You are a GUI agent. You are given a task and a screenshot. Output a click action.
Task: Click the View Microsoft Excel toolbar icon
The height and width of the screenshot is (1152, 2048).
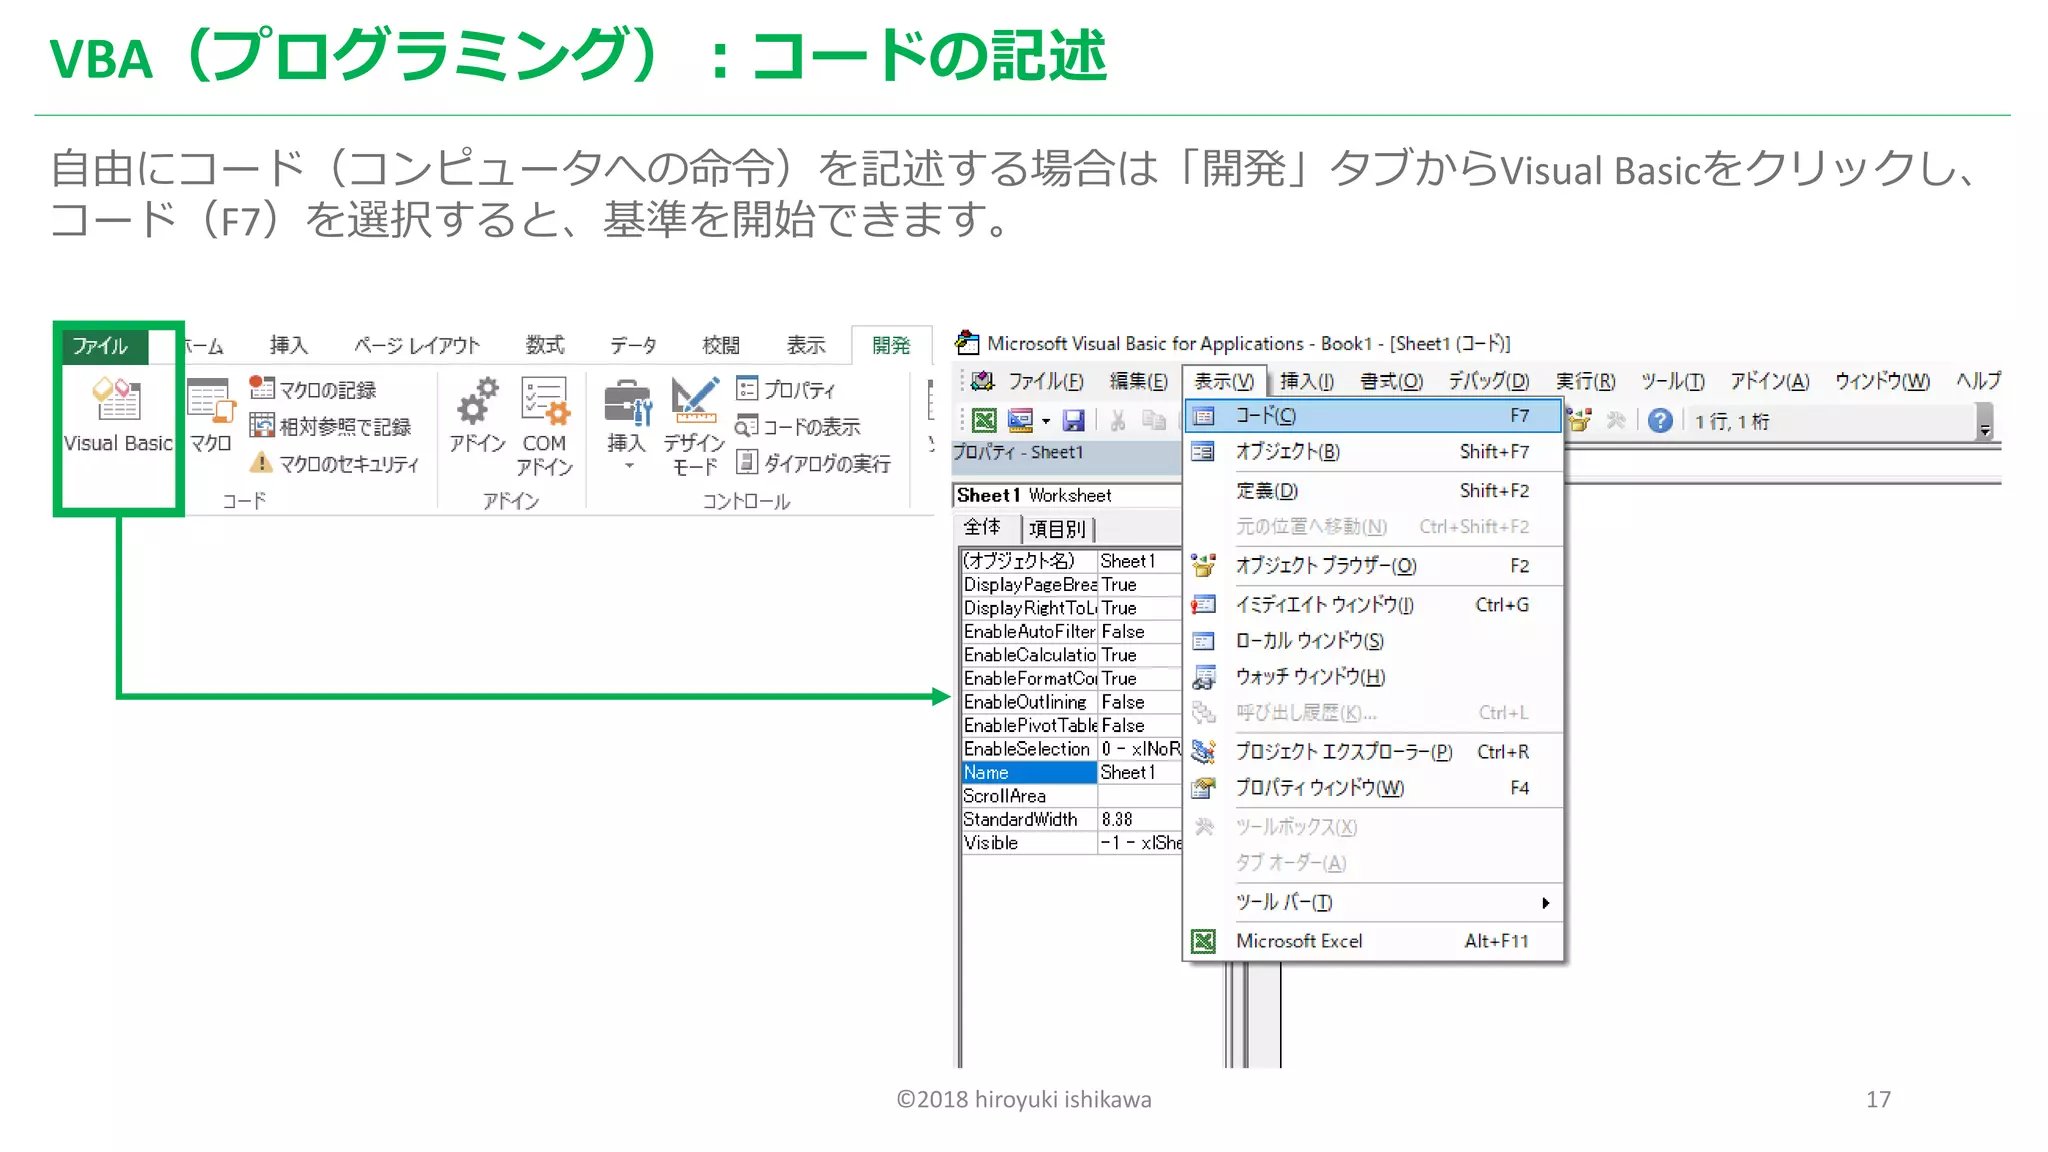(984, 421)
